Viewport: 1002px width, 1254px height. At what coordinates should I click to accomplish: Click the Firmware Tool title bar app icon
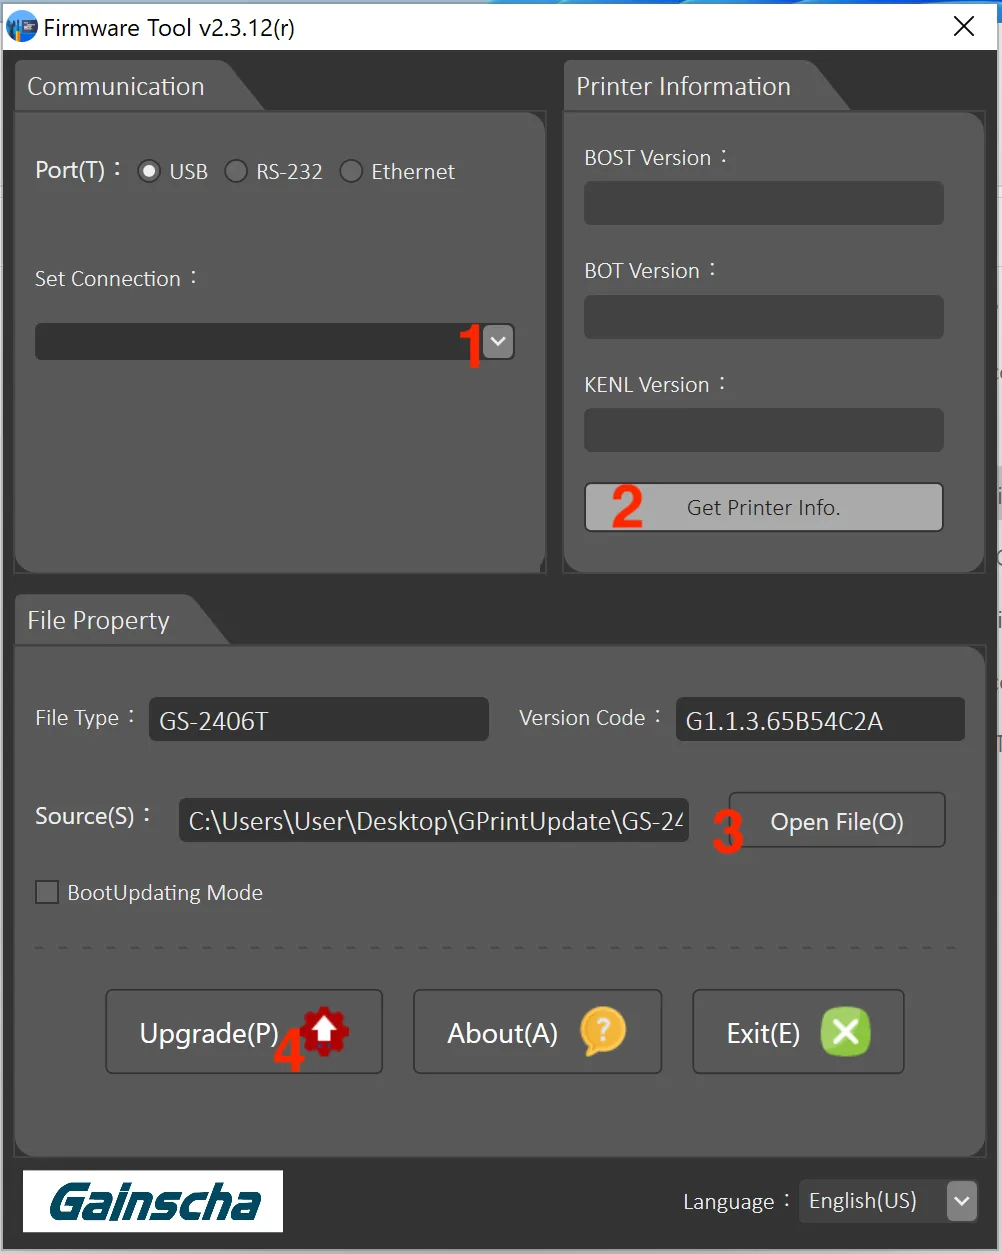coord(22,27)
